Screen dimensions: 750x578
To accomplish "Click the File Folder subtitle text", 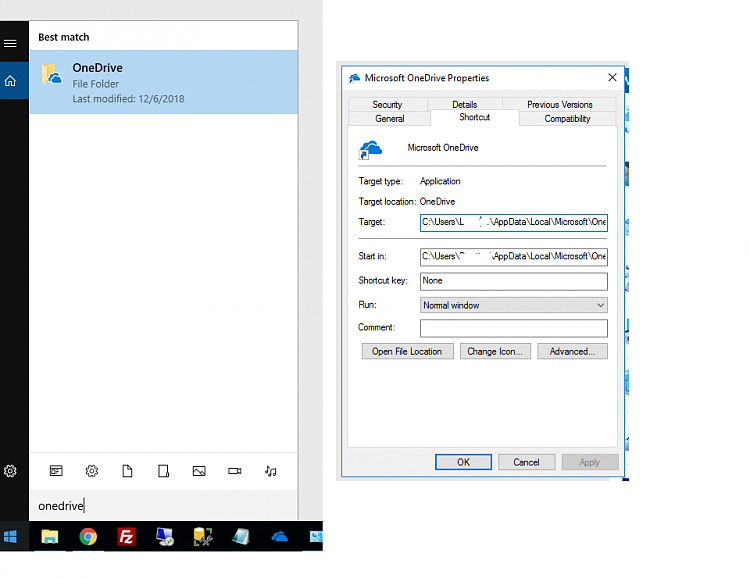I will pos(96,84).
